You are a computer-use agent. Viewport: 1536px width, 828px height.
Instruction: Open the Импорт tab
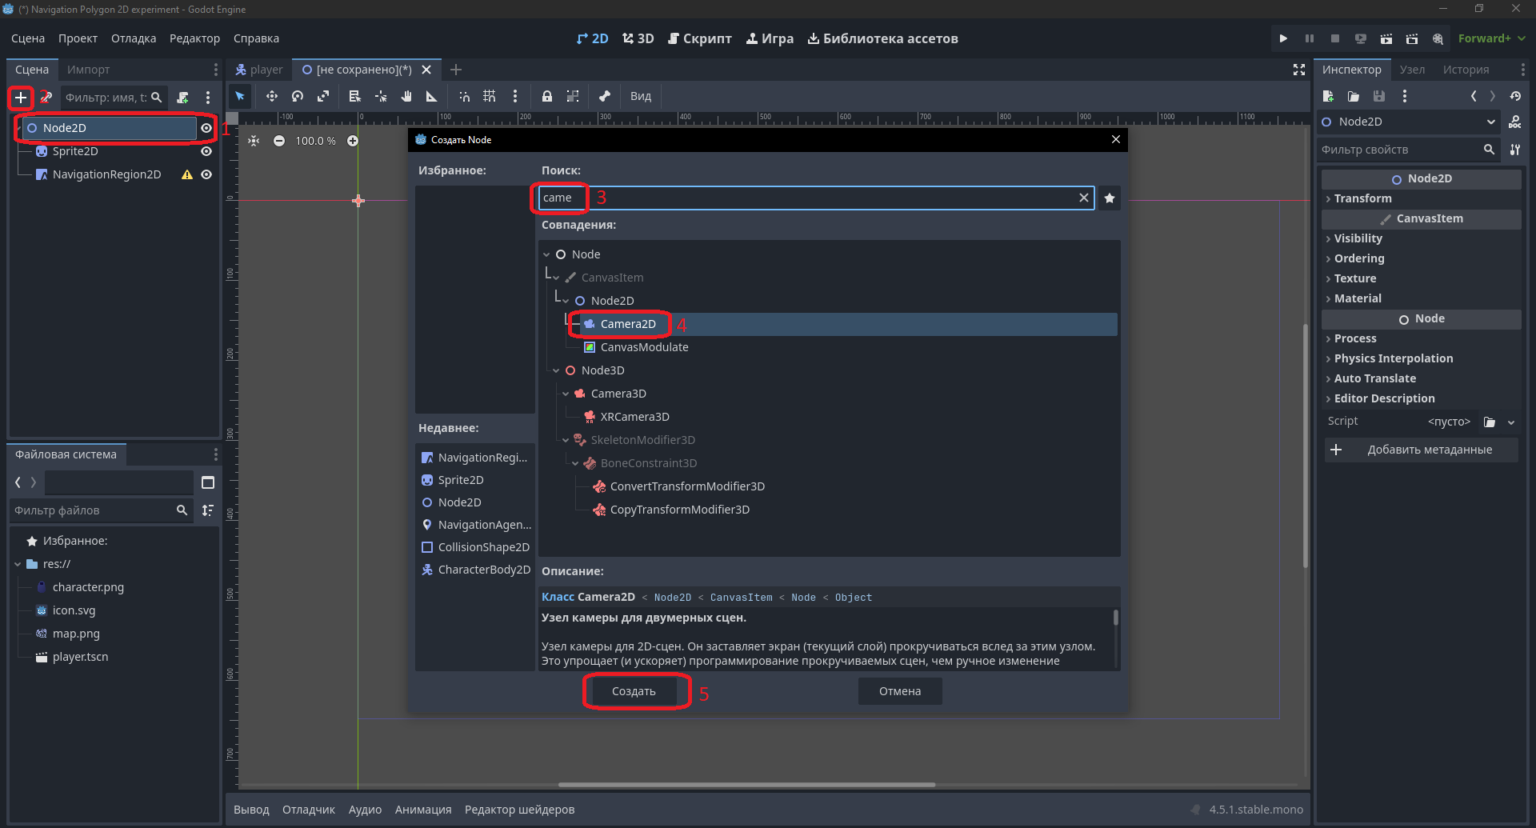[88, 69]
